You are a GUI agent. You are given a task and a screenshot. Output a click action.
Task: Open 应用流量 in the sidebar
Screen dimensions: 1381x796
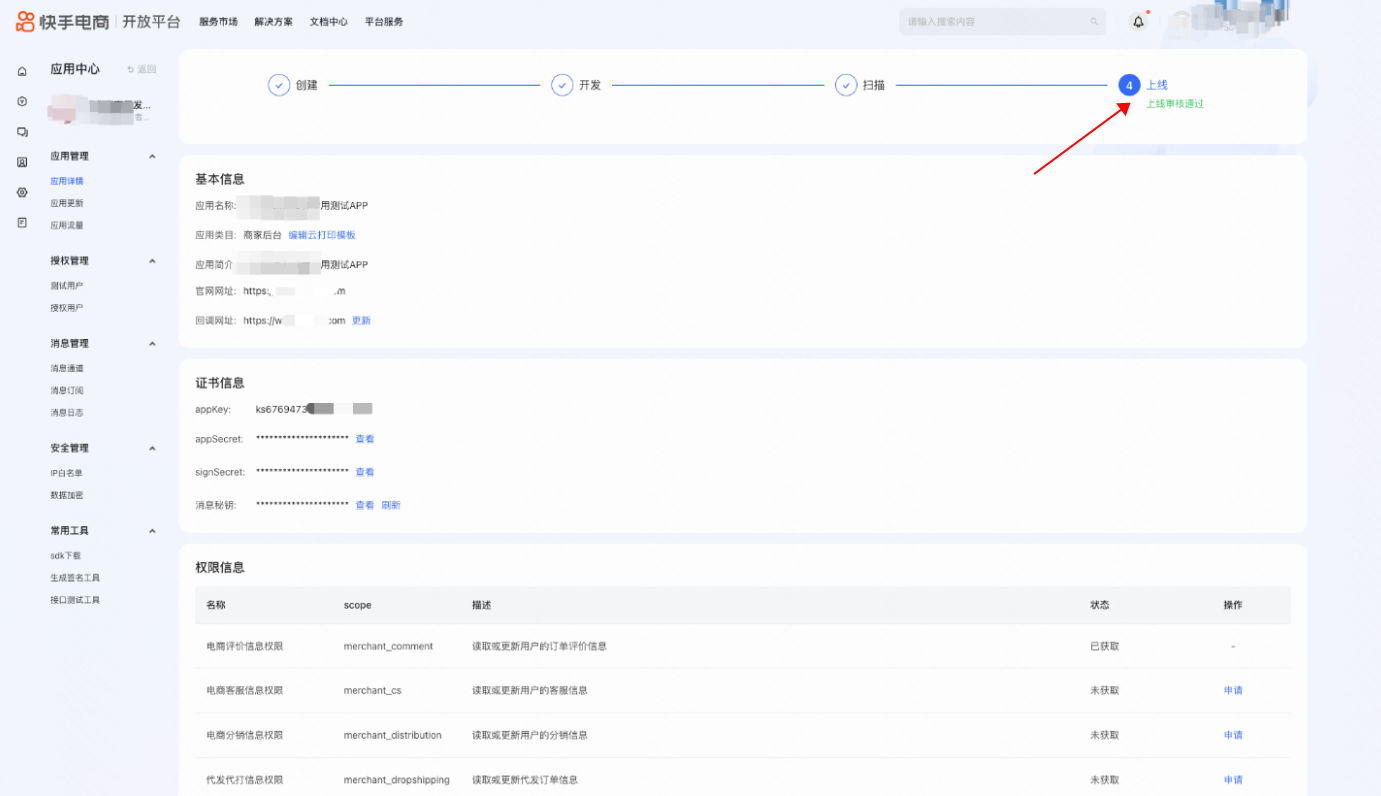pyautogui.click(x=67, y=226)
